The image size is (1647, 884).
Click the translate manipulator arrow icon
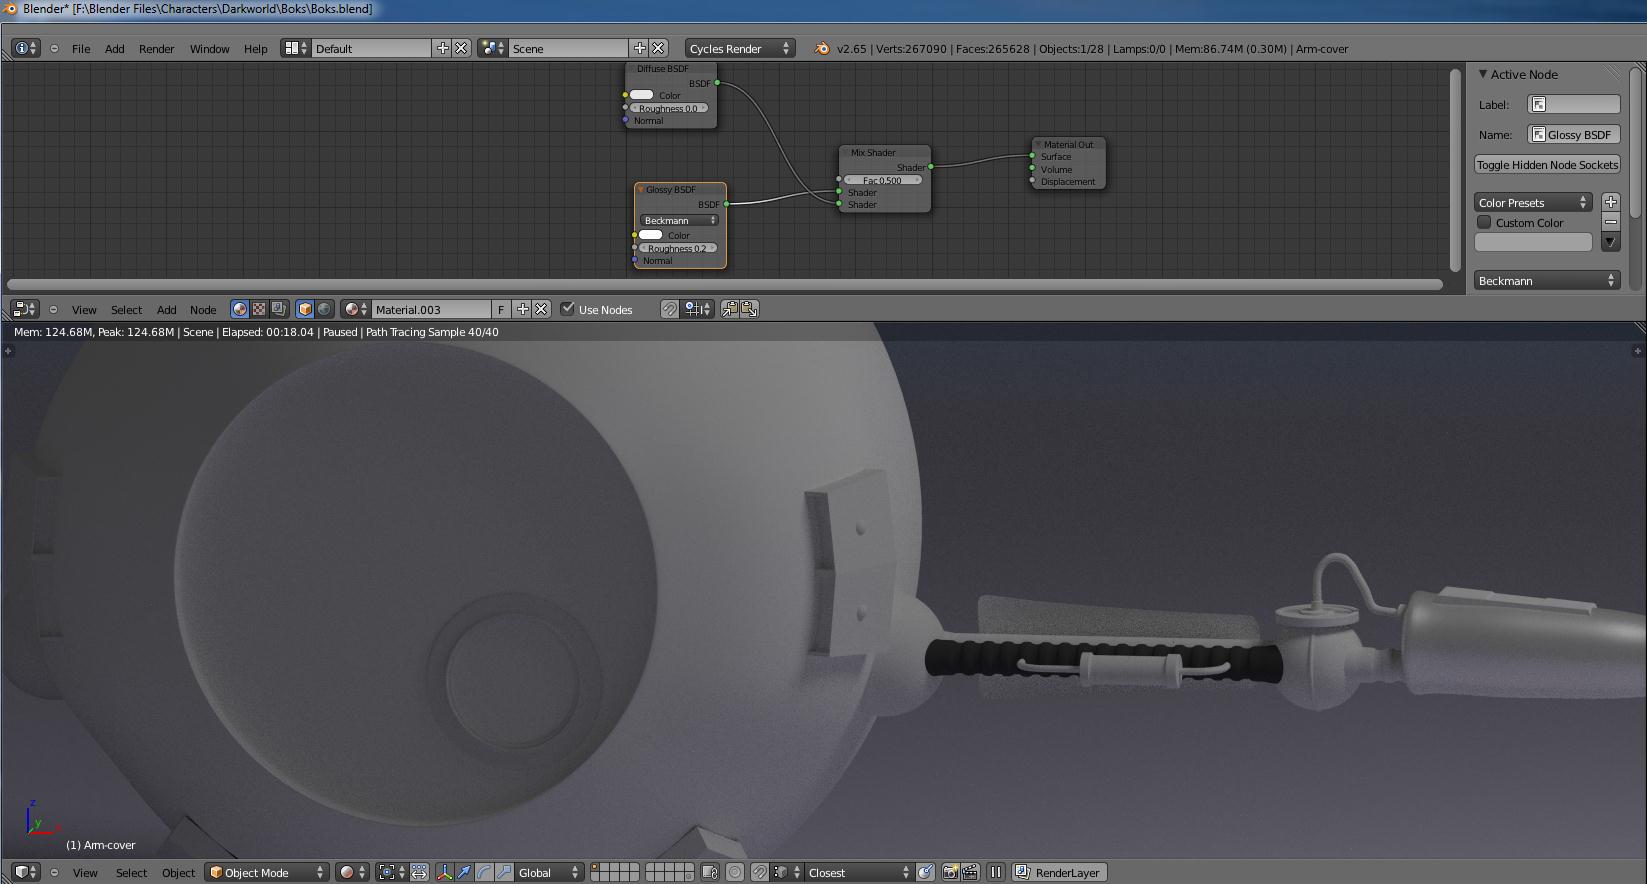point(464,872)
